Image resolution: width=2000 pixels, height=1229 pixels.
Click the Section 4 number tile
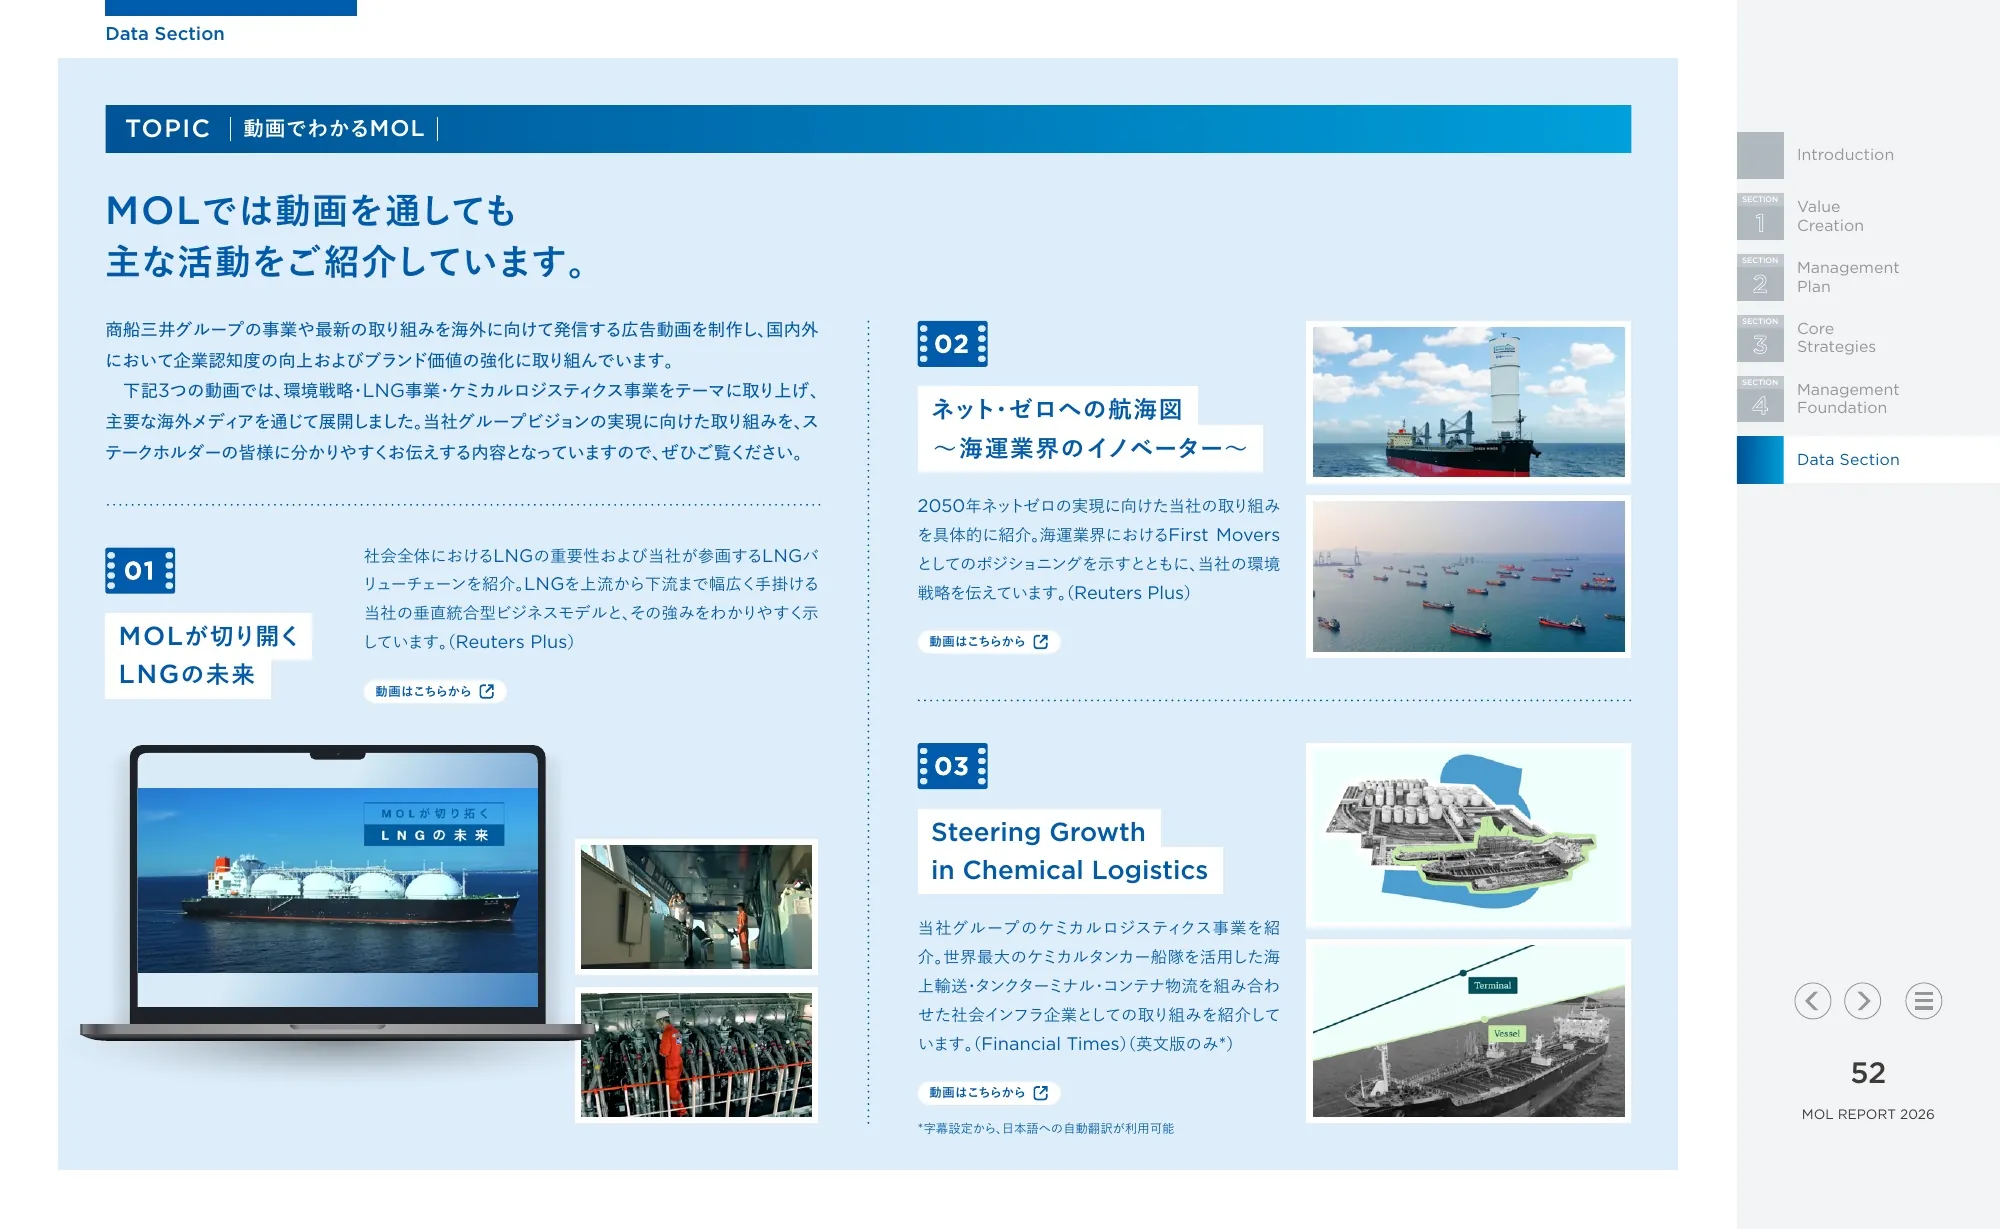coord(1760,399)
